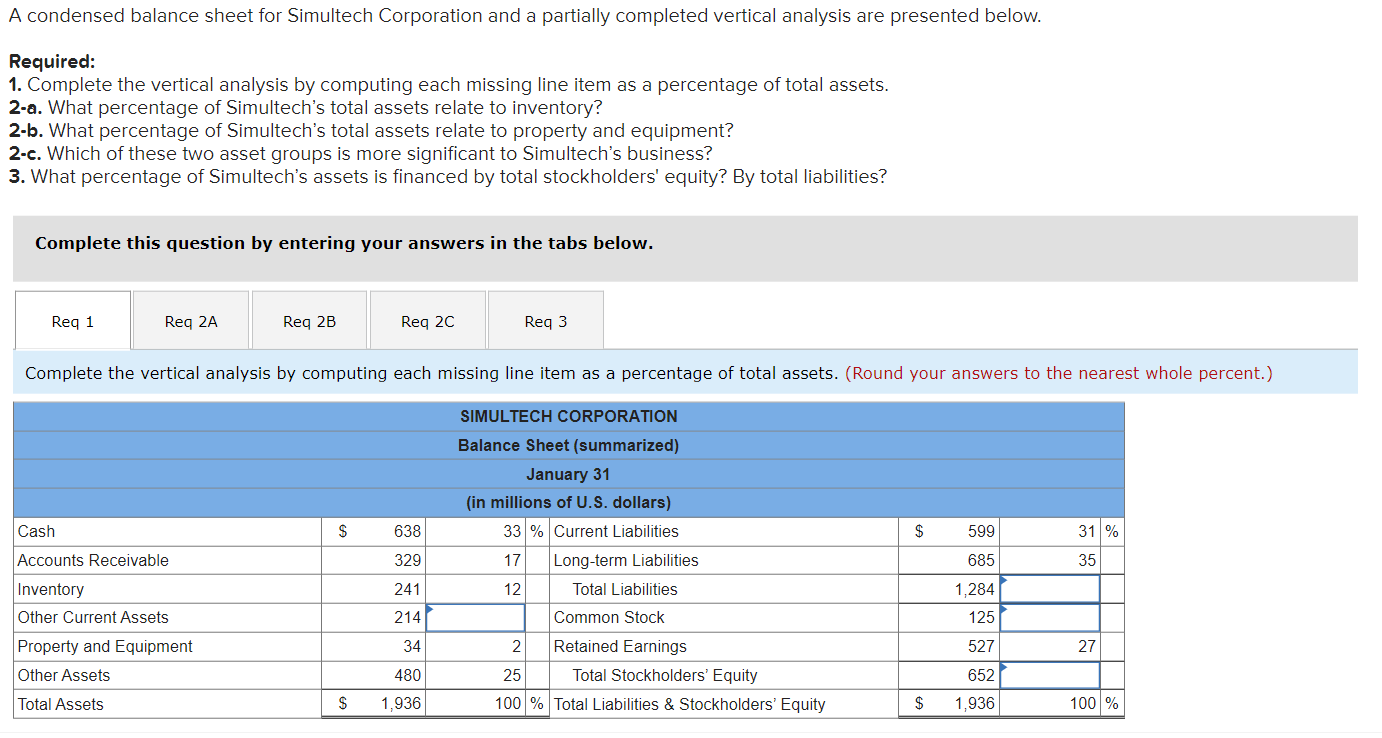This screenshot has height=738, width=1382.
Task: Select the Current Liabilities percentage 31
Action: (1087, 532)
